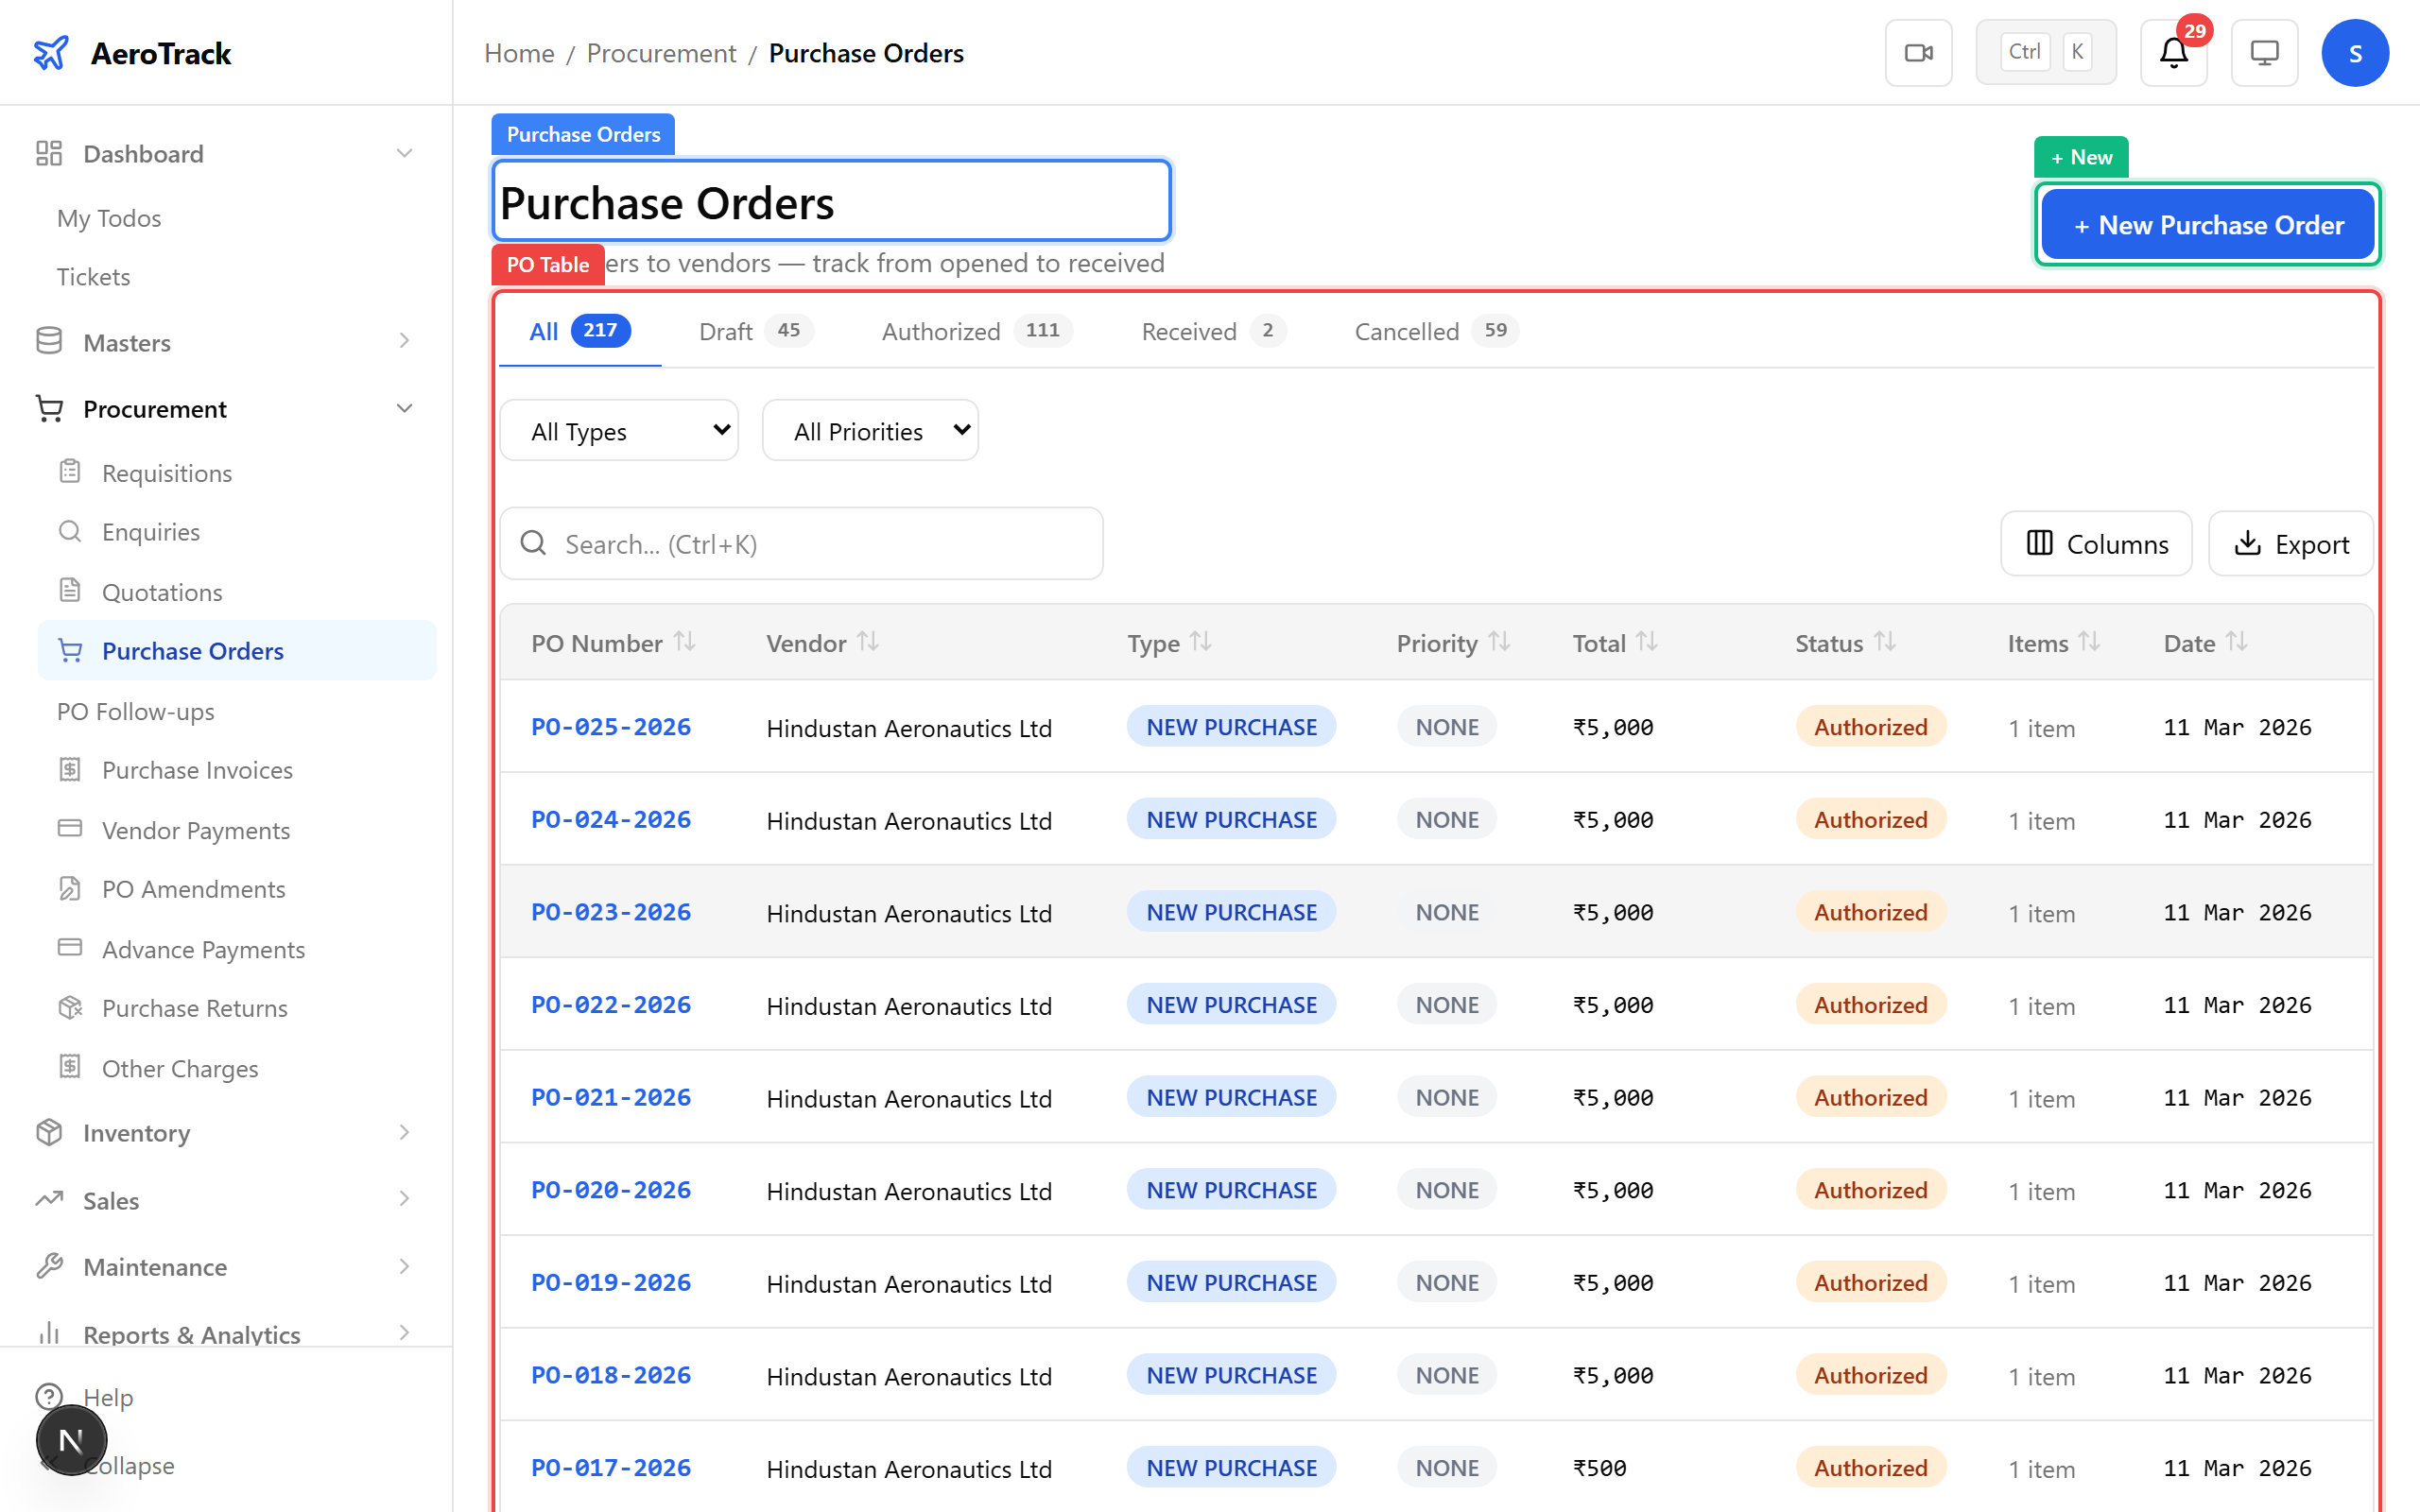
Task: Switch to the Authorized tab
Action: pyautogui.click(x=940, y=331)
